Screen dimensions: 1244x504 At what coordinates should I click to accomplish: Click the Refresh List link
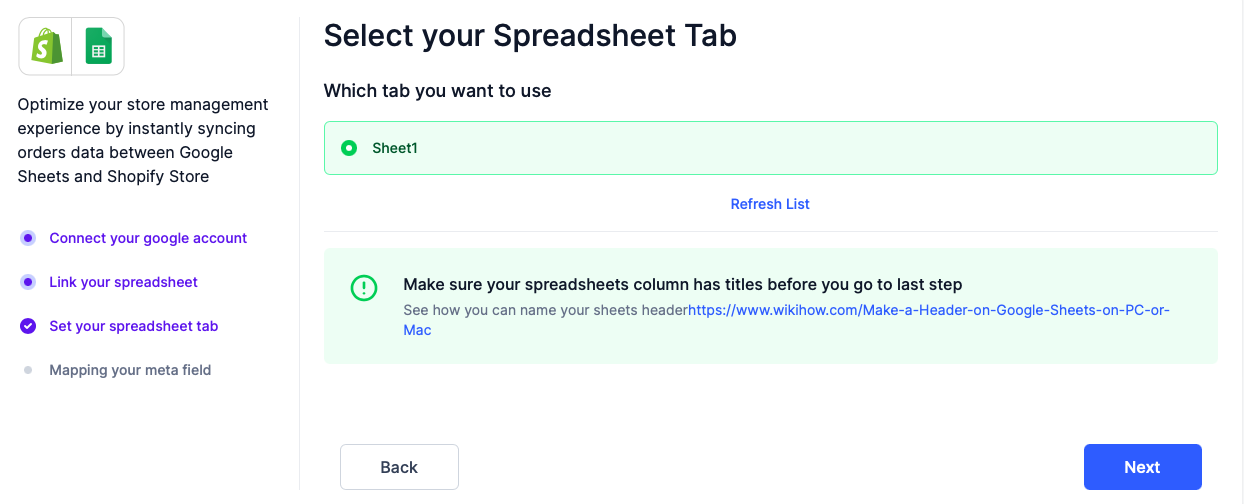pos(770,204)
